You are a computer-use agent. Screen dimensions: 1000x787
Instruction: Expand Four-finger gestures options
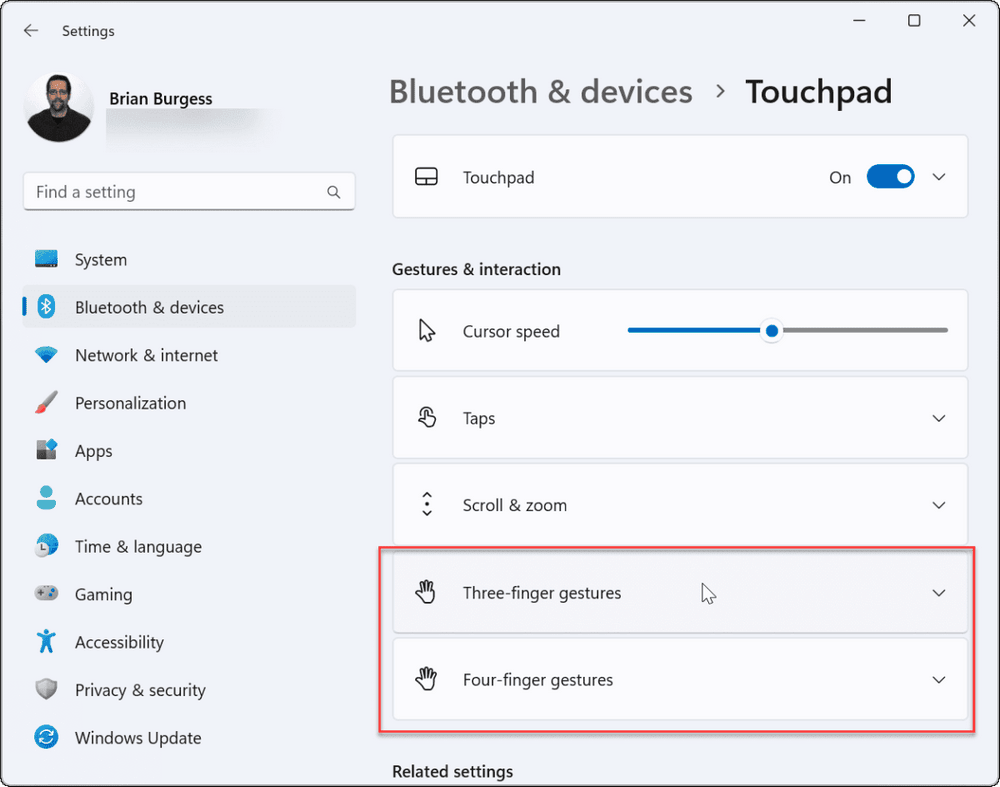click(x=939, y=680)
